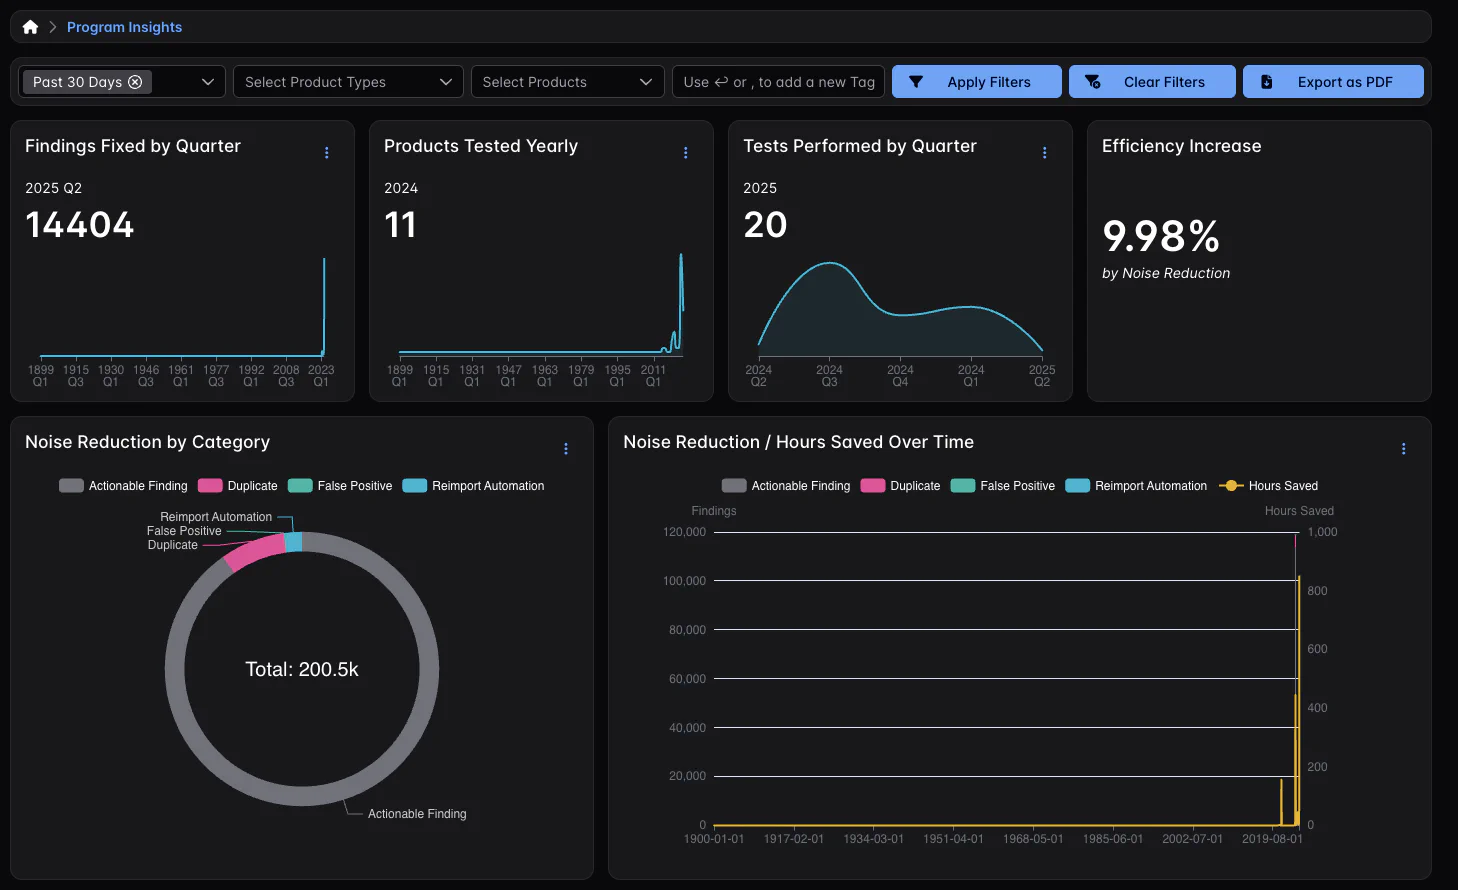This screenshot has height=890, width=1458.
Task: Toggle Hours Saved series in time chart
Action: 1269,486
